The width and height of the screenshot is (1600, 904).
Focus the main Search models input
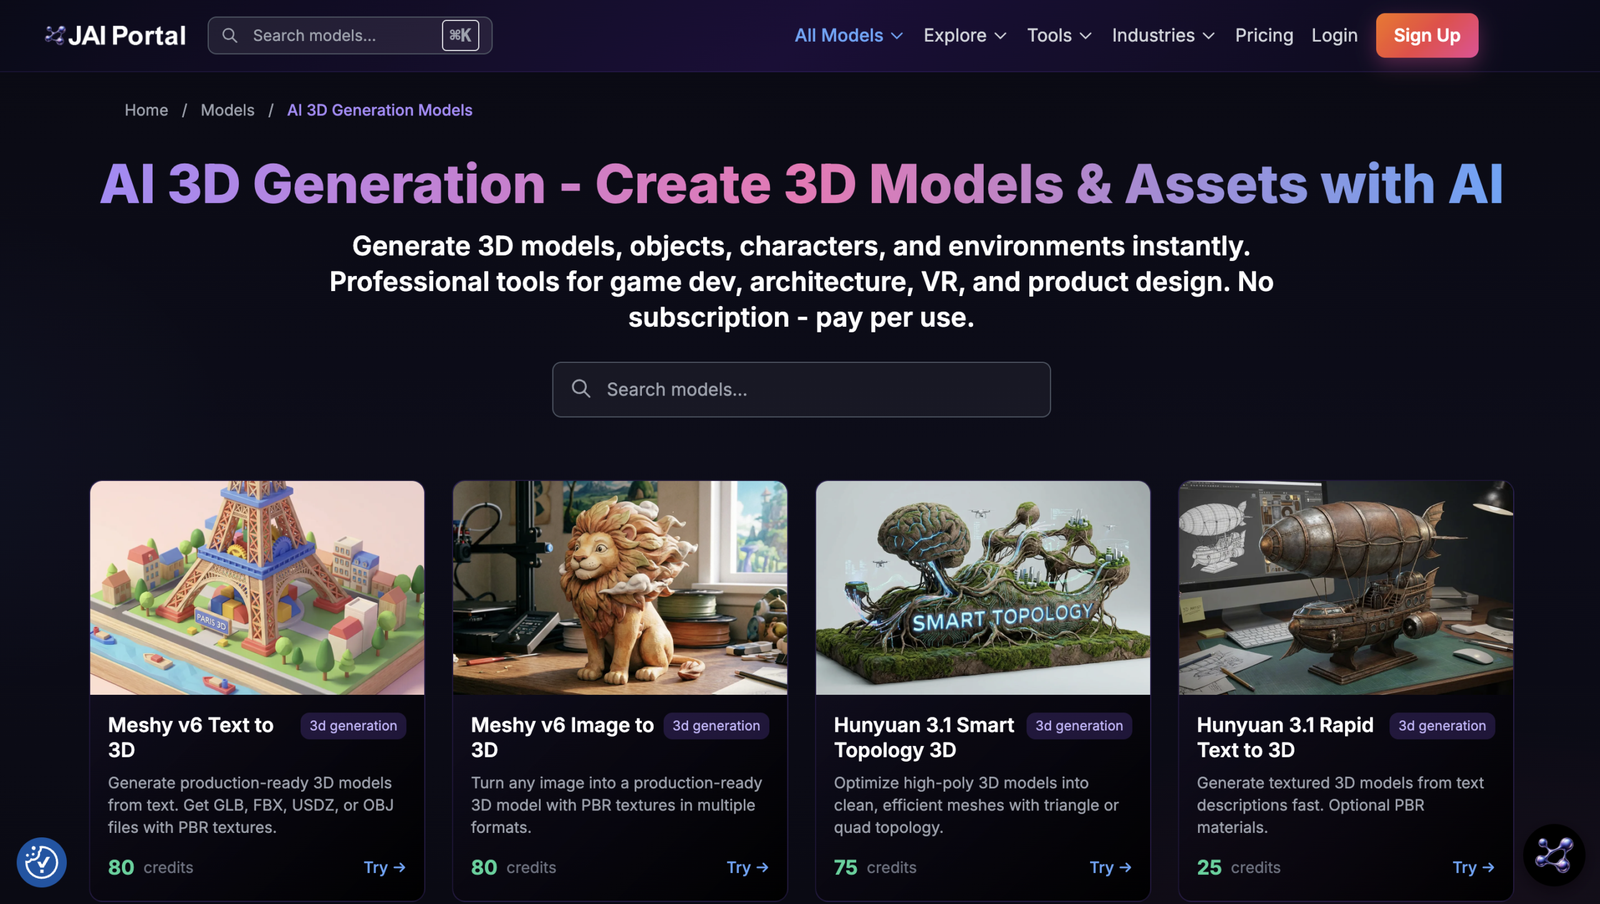click(x=801, y=389)
